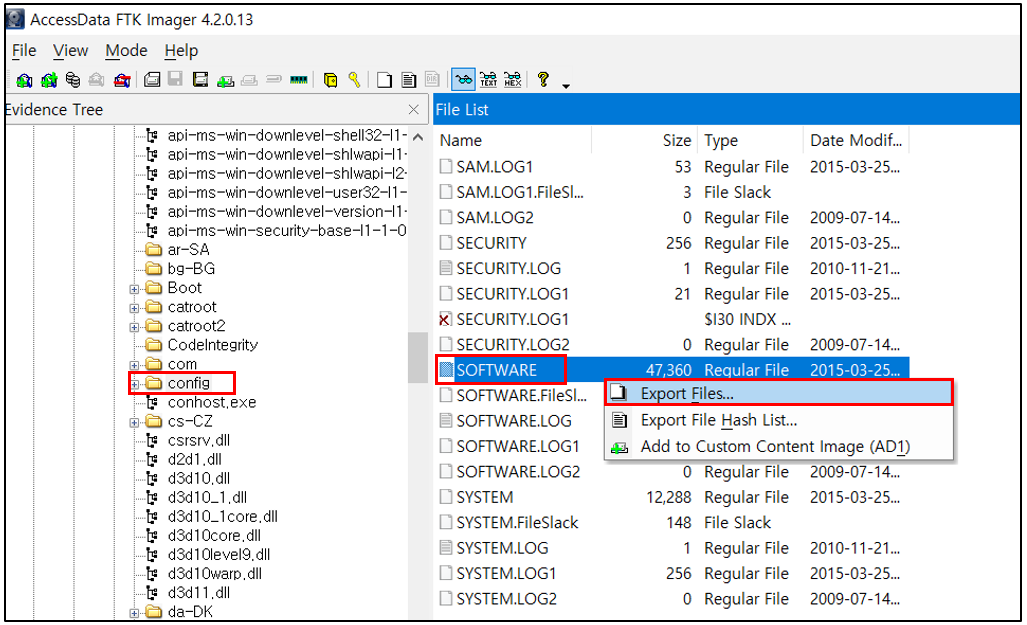
Task: Toggle the HEX view glasses icon
Action: click(x=513, y=80)
